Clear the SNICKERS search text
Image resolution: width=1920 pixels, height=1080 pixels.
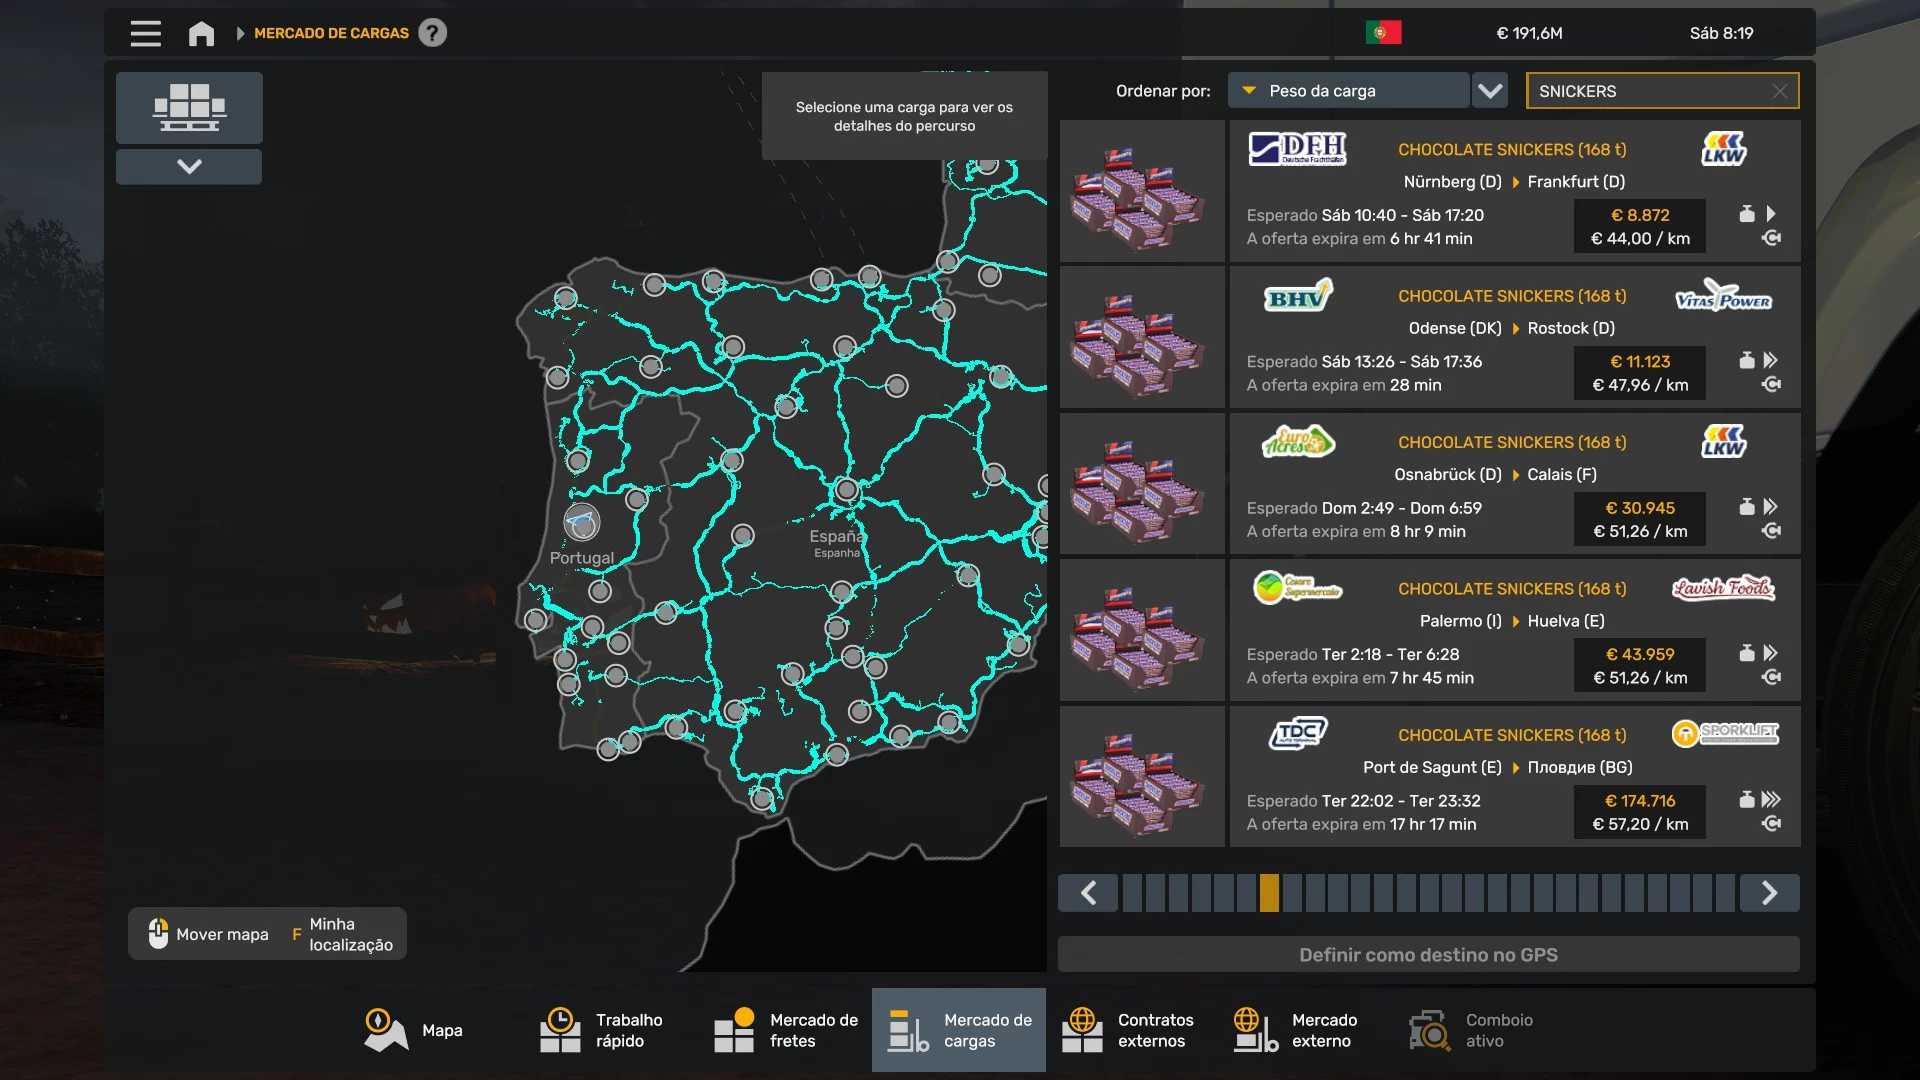[x=1779, y=91]
